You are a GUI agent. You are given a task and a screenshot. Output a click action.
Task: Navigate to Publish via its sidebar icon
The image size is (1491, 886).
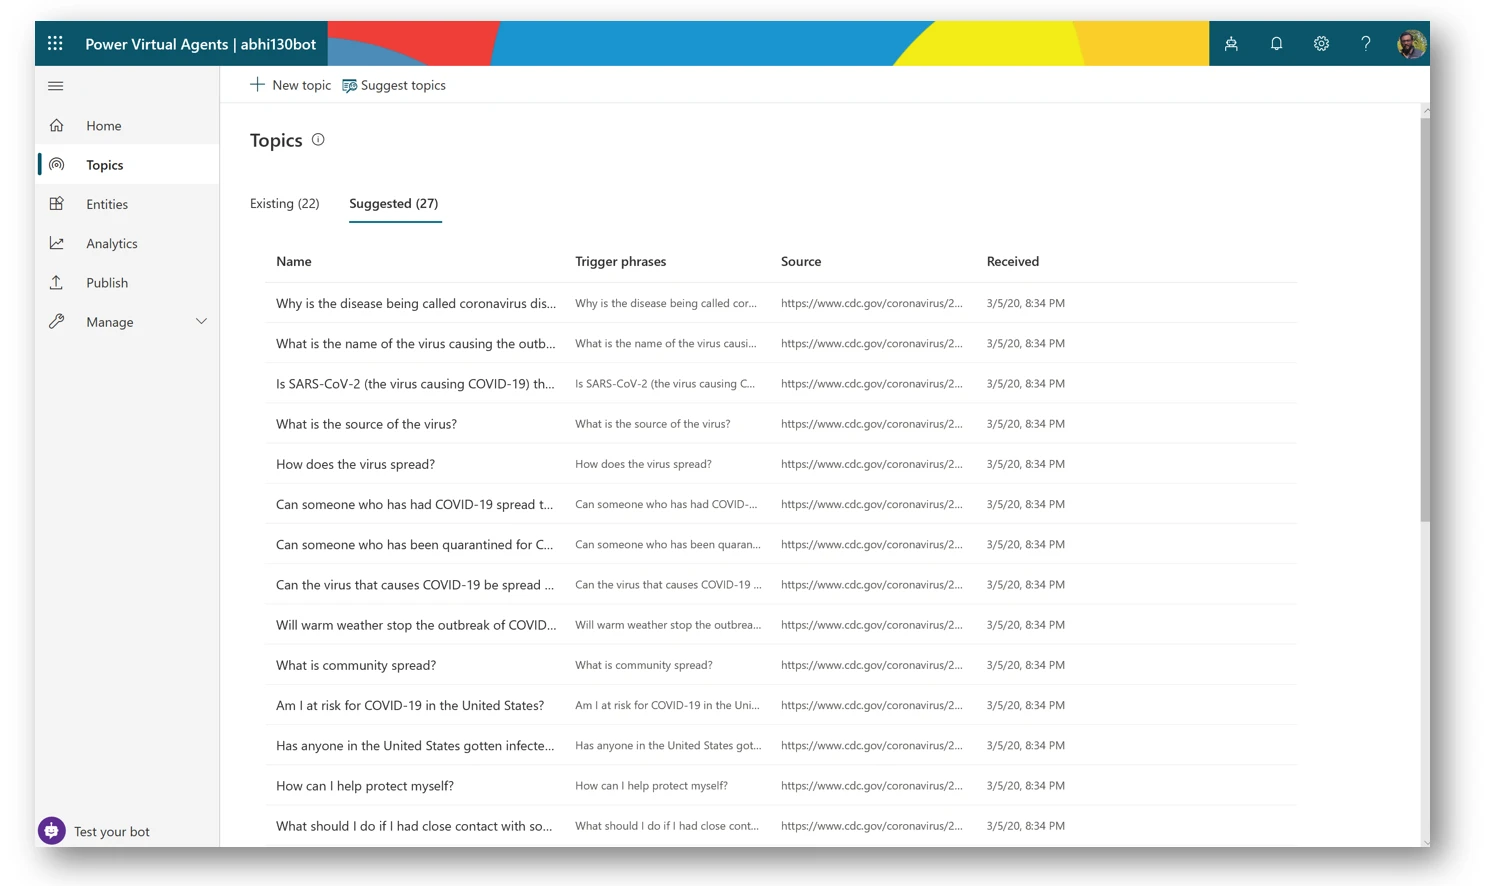coord(106,282)
